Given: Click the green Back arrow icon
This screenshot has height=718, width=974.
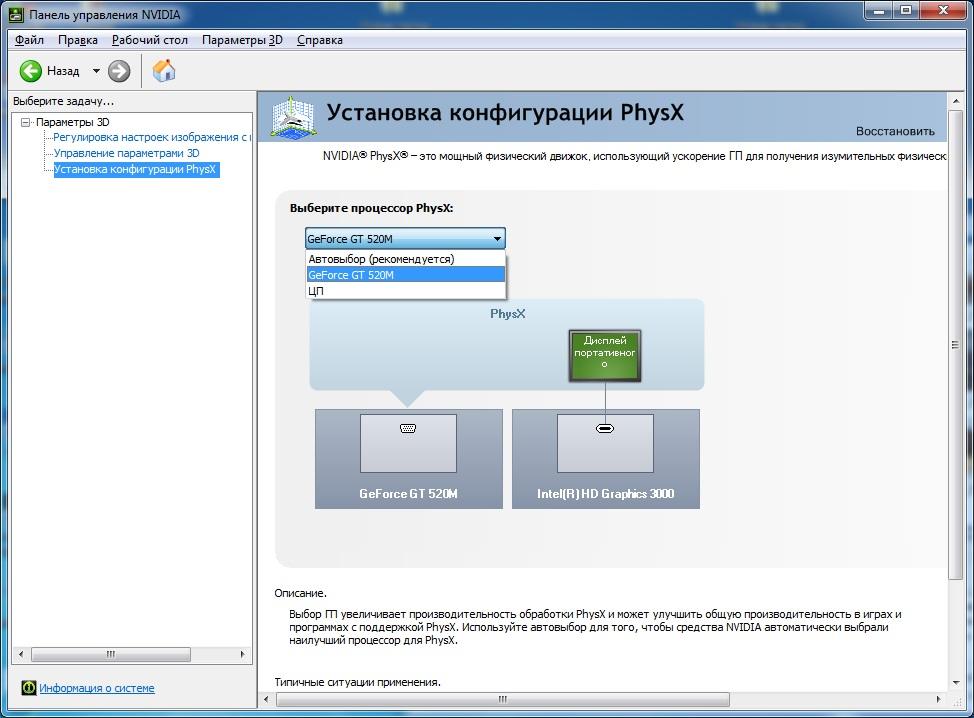Looking at the screenshot, I should [x=30, y=71].
